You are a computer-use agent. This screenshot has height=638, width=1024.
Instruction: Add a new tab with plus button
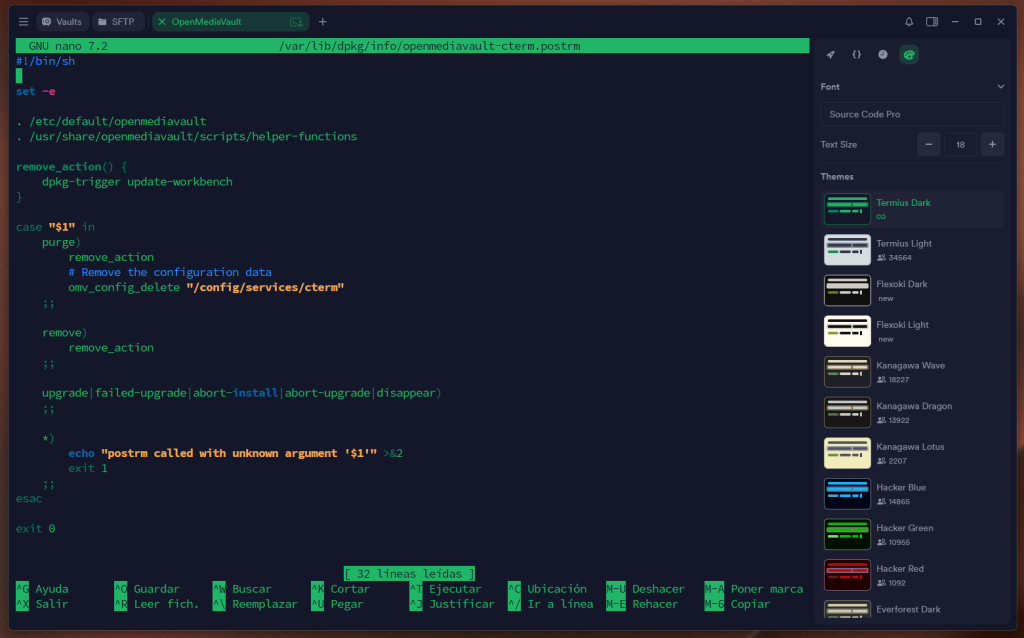click(322, 21)
